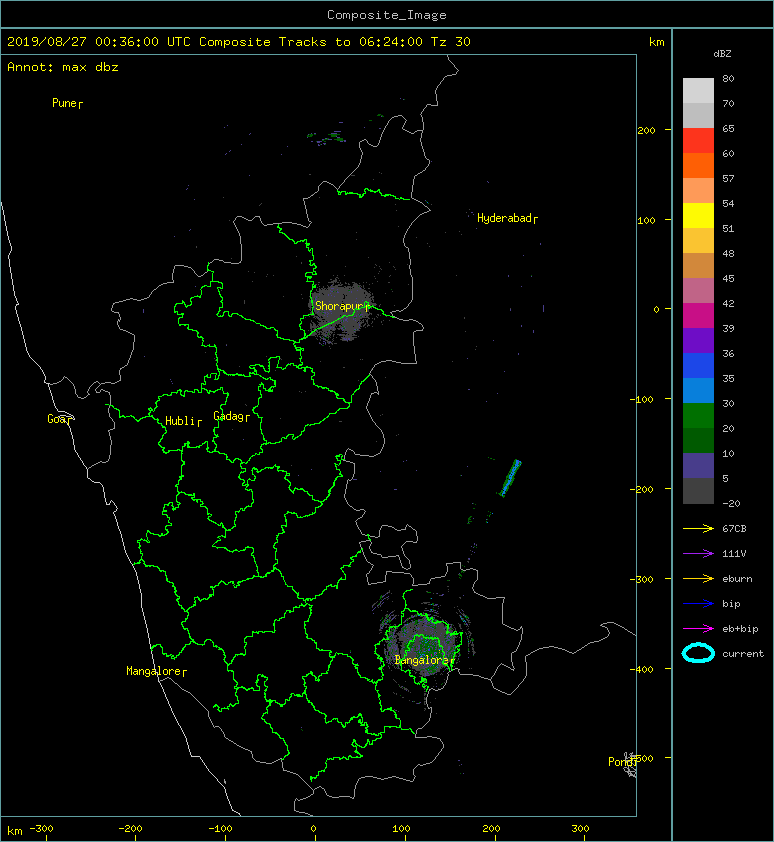
Task: Click the dBZ legend heading
Action: click(x=722, y=54)
